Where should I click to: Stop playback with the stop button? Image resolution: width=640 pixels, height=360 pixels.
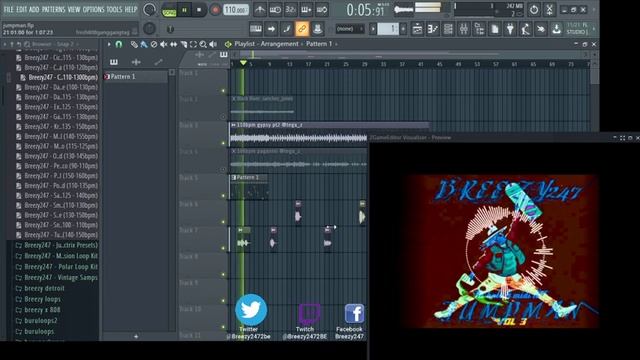[x=199, y=10]
